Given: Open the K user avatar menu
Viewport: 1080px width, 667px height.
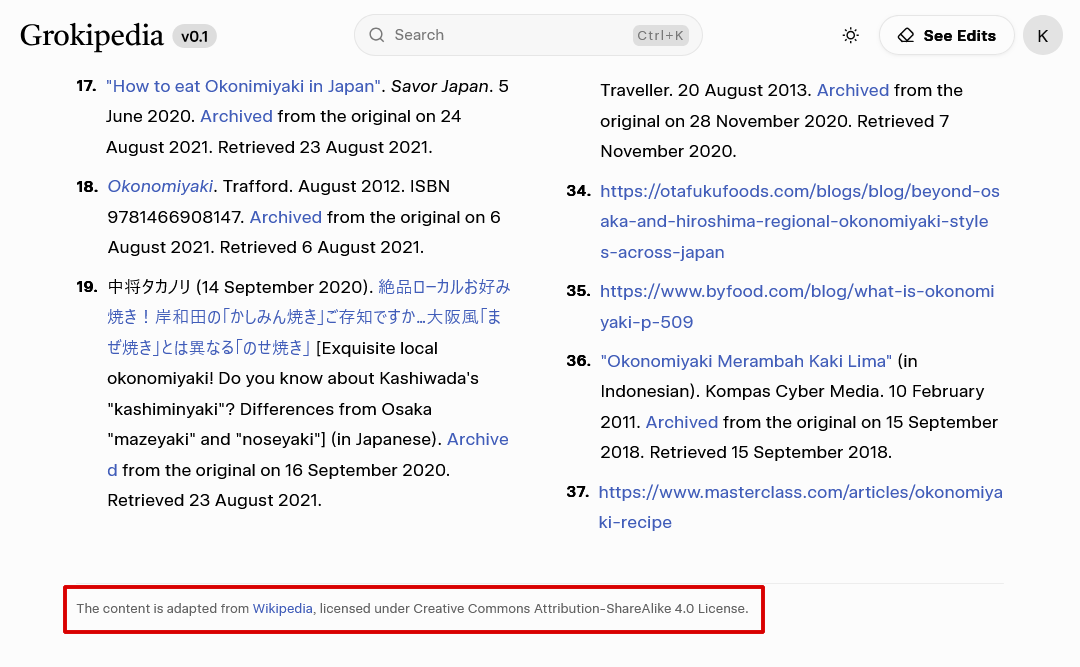Looking at the screenshot, I should 1042,36.
